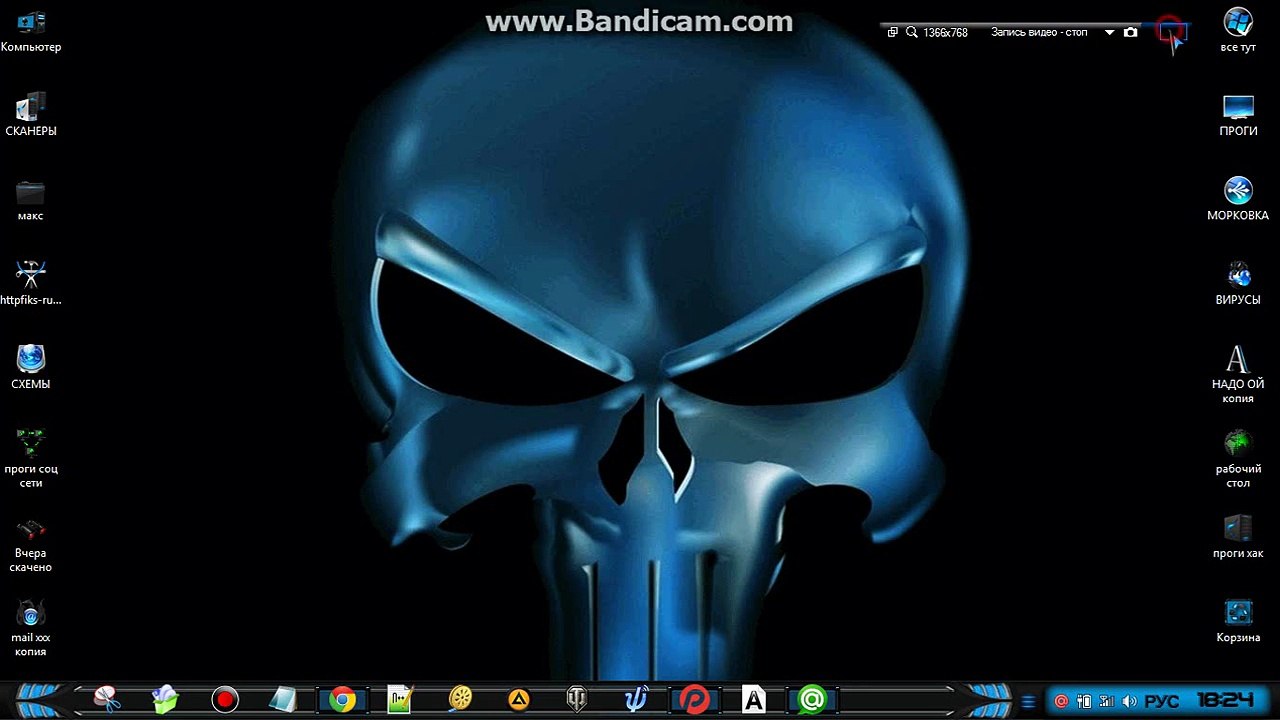The height and width of the screenshot is (720, 1280).
Task: Click the speaker volume tray icon
Action: tap(1129, 701)
